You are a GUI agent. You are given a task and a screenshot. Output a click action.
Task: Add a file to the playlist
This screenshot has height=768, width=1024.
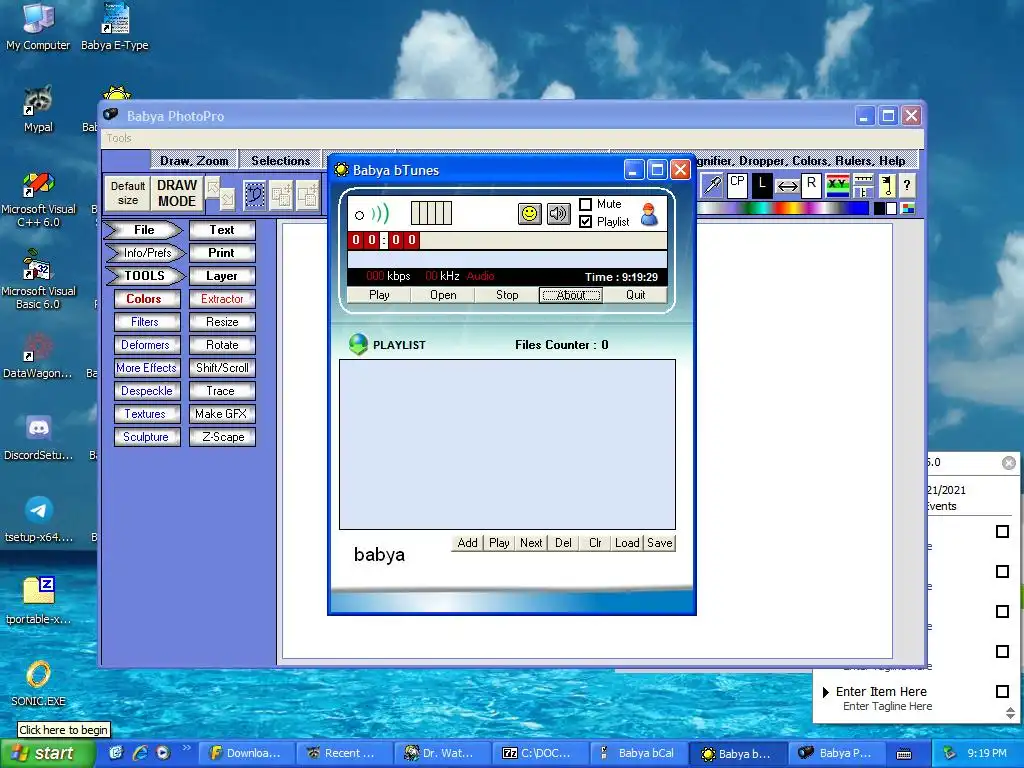tap(468, 543)
